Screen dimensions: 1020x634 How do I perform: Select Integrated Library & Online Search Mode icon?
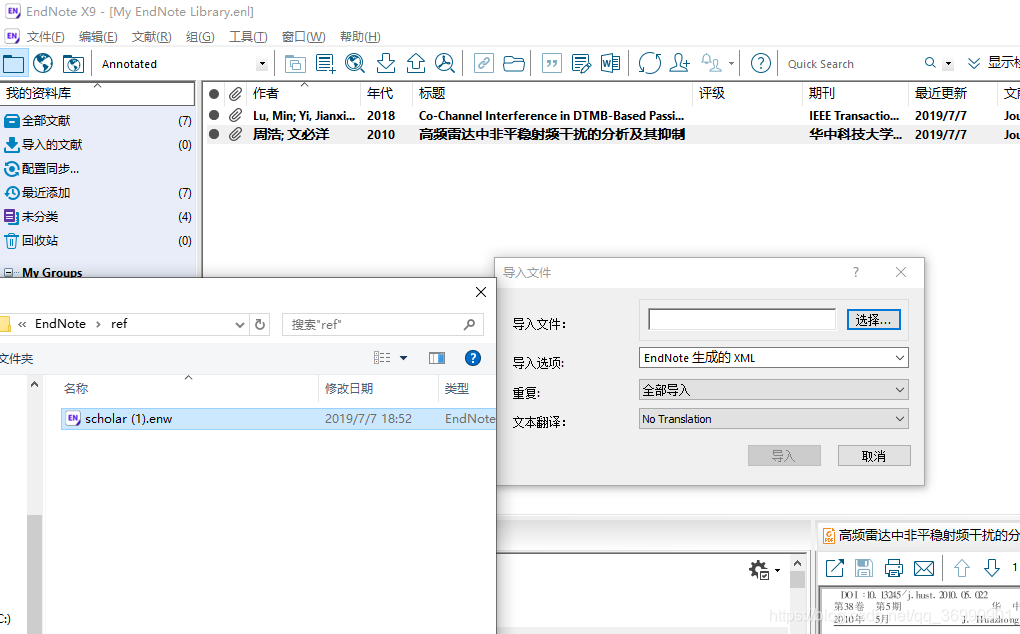pos(73,64)
